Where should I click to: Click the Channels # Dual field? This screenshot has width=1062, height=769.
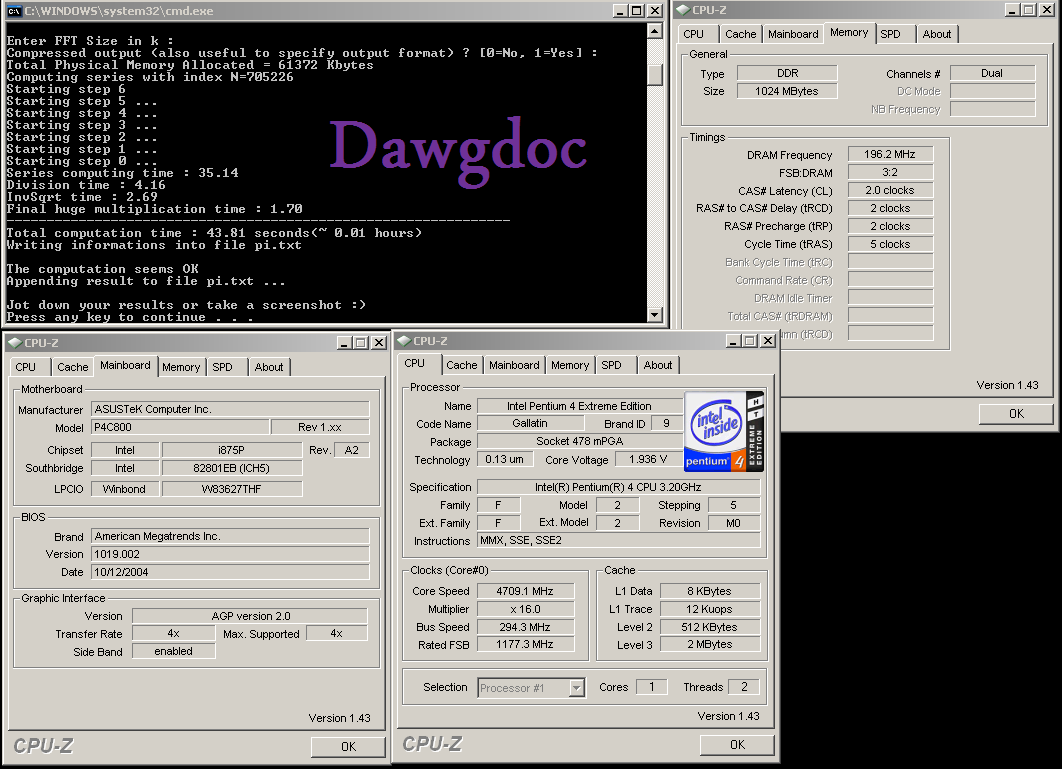(x=992, y=73)
